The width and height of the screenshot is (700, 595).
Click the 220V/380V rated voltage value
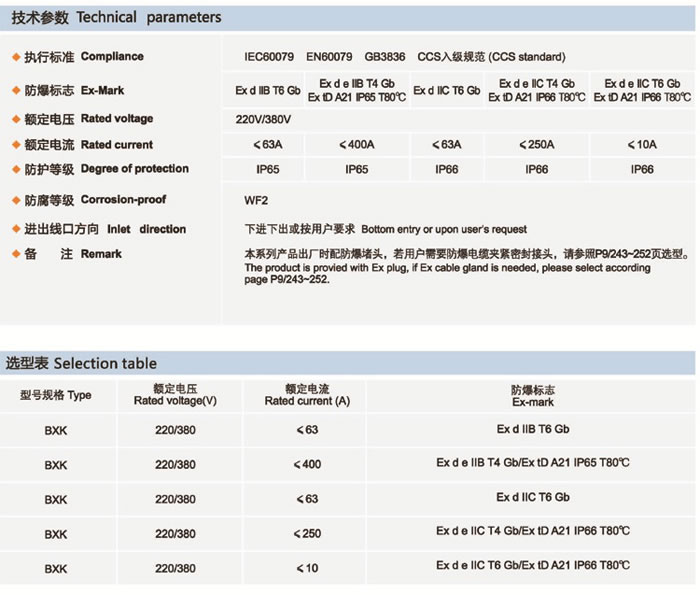click(263, 119)
